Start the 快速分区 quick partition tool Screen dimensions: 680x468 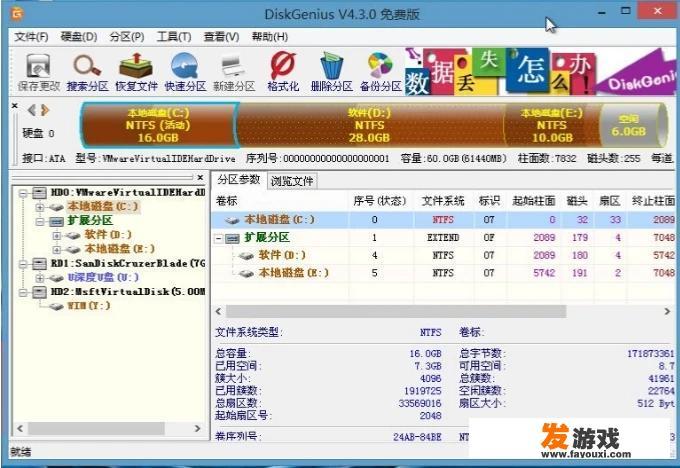(x=185, y=72)
